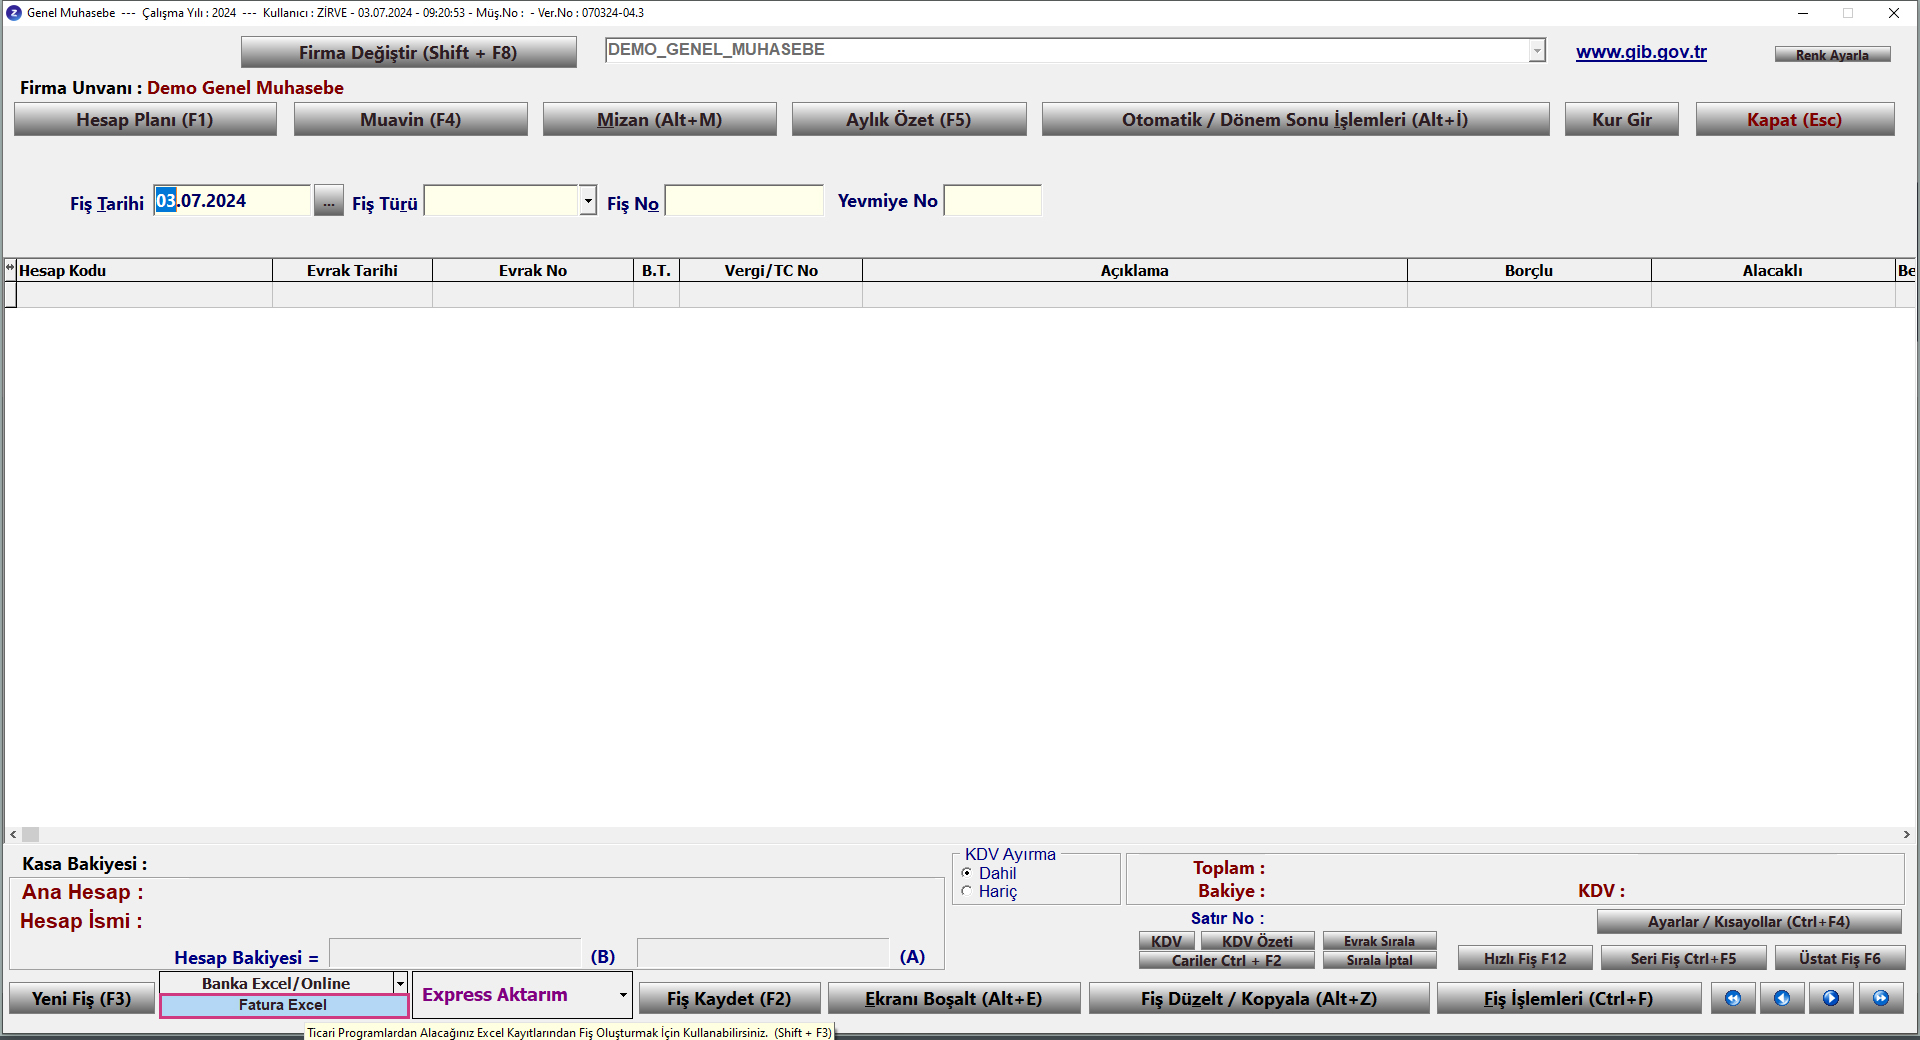Click the row selector in the grid
This screenshot has height=1040, width=1920.
tap(11, 295)
